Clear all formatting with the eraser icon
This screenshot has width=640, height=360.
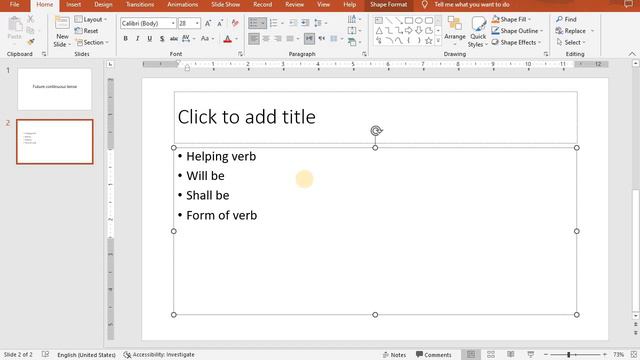pyautogui.click(x=235, y=23)
